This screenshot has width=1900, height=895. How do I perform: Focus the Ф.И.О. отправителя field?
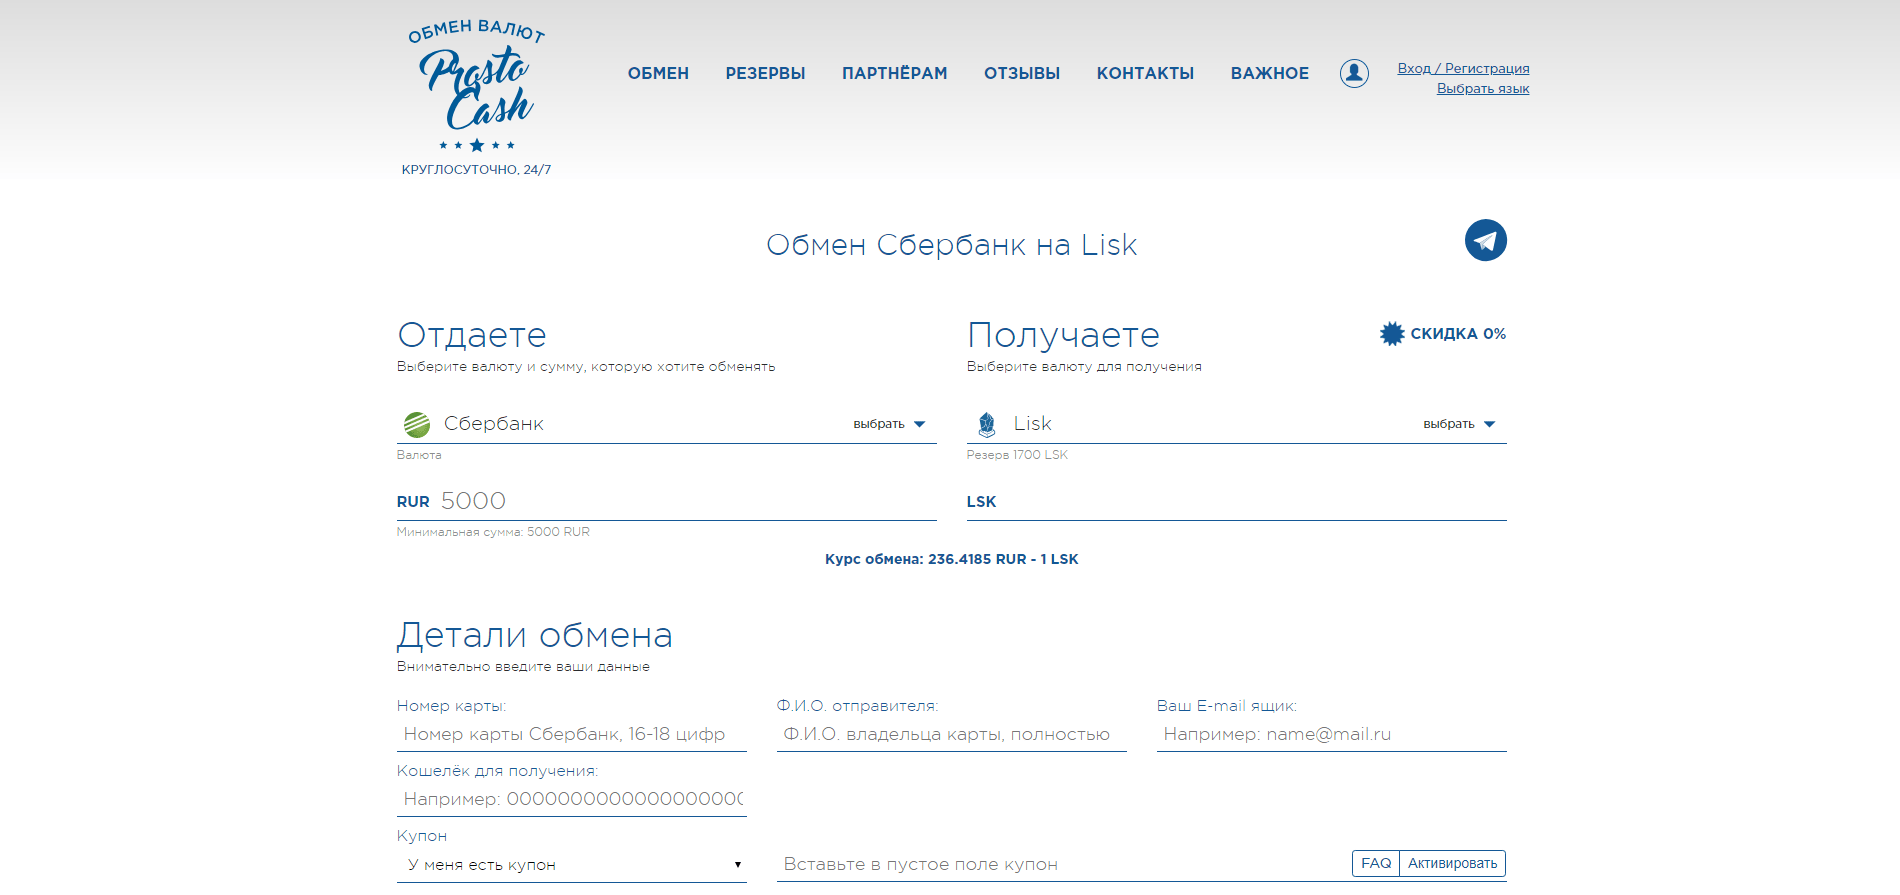tap(952, 734)
